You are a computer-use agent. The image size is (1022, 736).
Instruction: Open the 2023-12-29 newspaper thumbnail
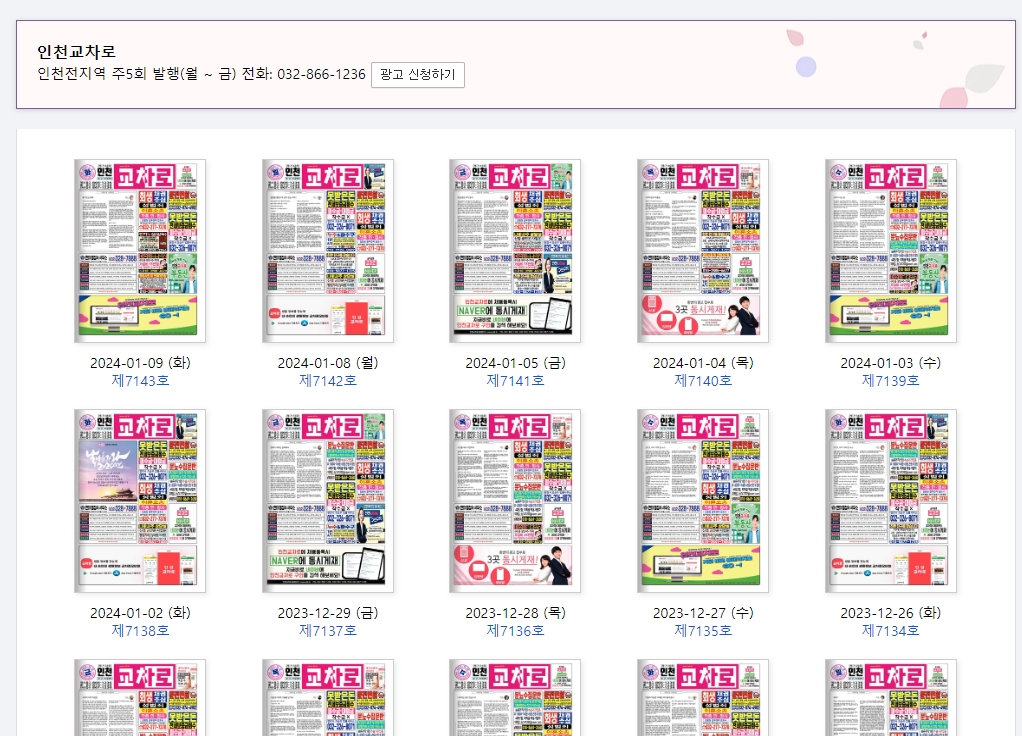click(327, 500)
